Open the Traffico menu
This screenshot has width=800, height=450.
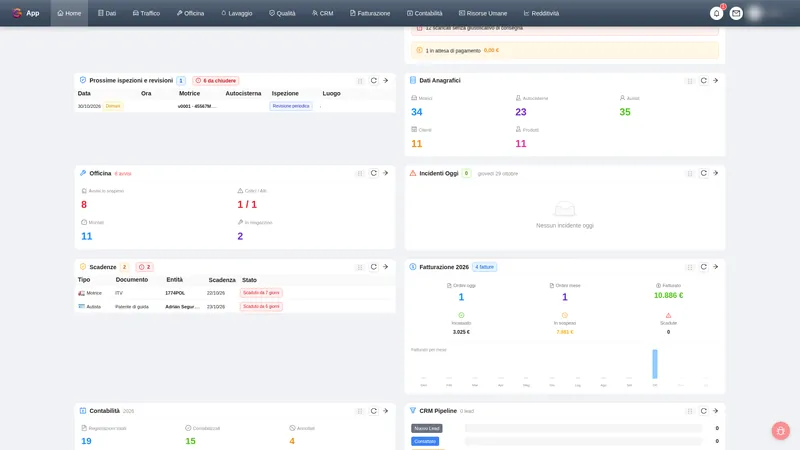[x=146, y=13]
